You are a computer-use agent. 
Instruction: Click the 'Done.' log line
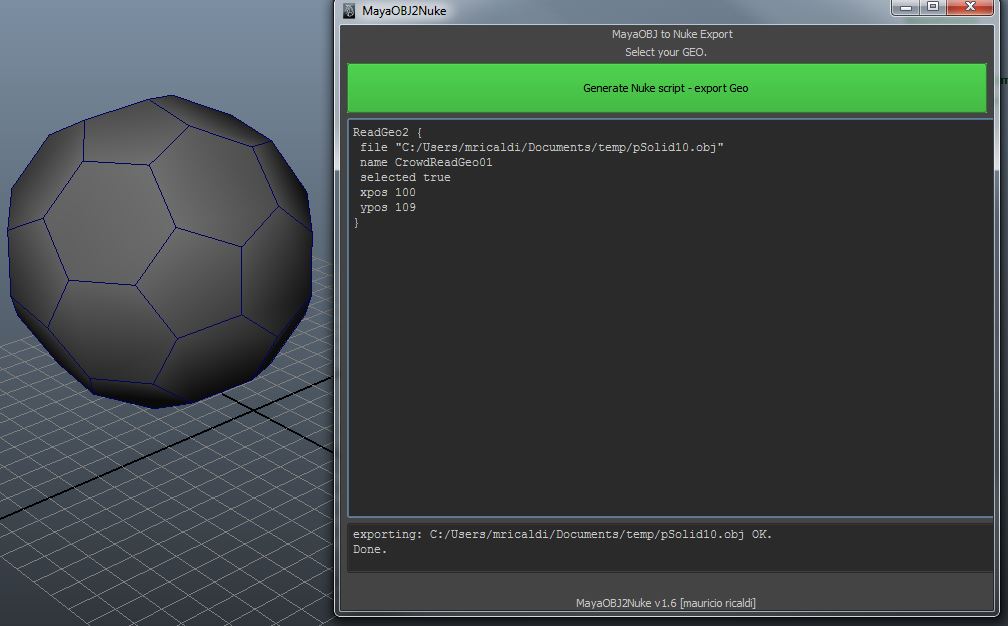[x=370, y=550]
